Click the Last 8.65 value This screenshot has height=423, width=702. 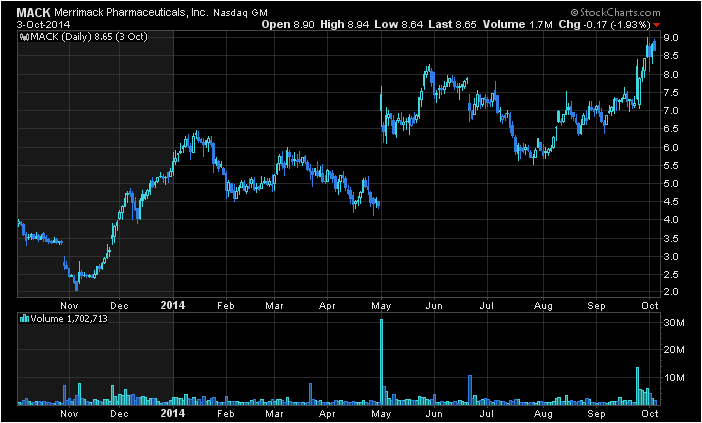pos(452,25)
